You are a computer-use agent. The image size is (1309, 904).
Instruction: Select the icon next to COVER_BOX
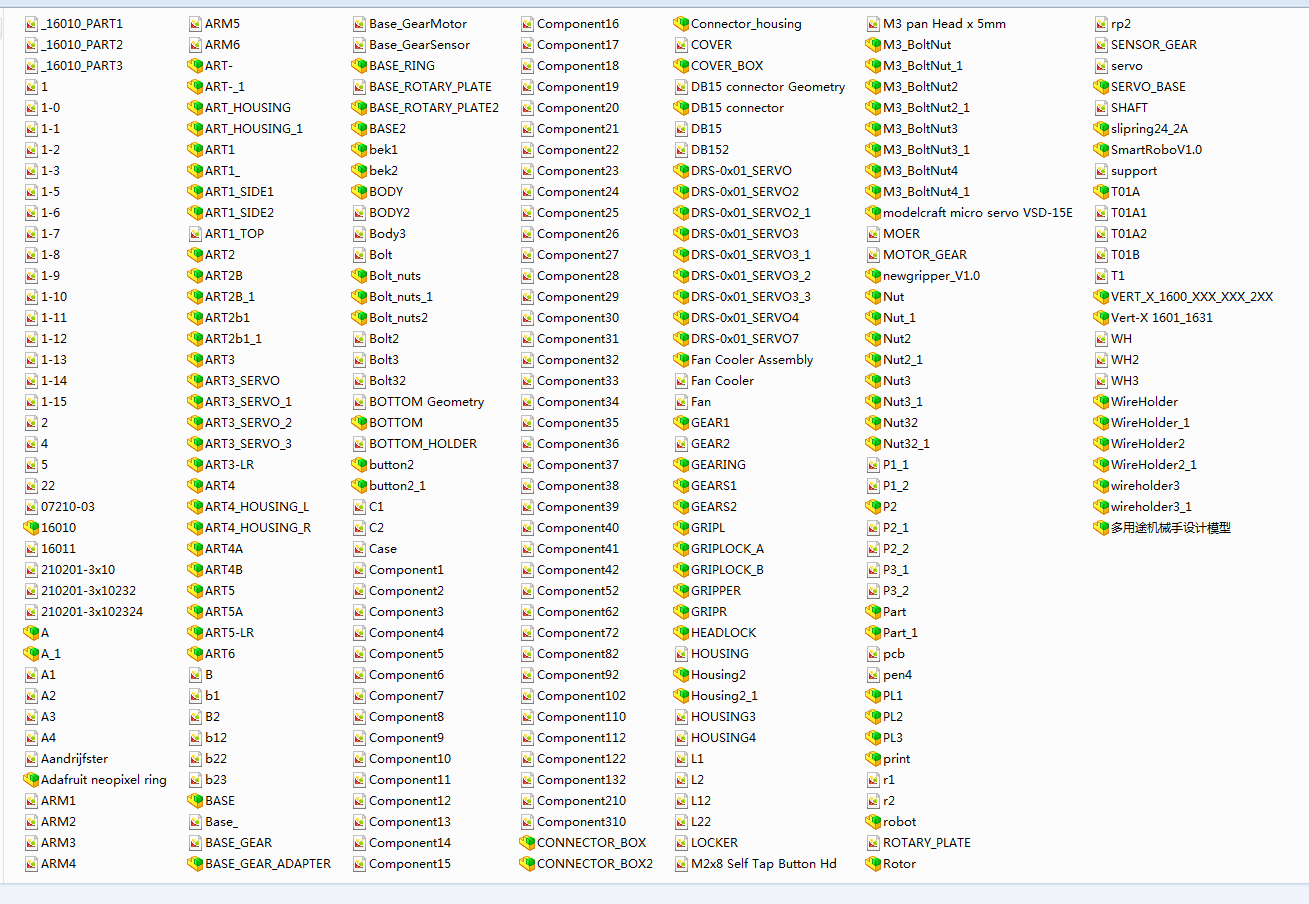[682, 66]
